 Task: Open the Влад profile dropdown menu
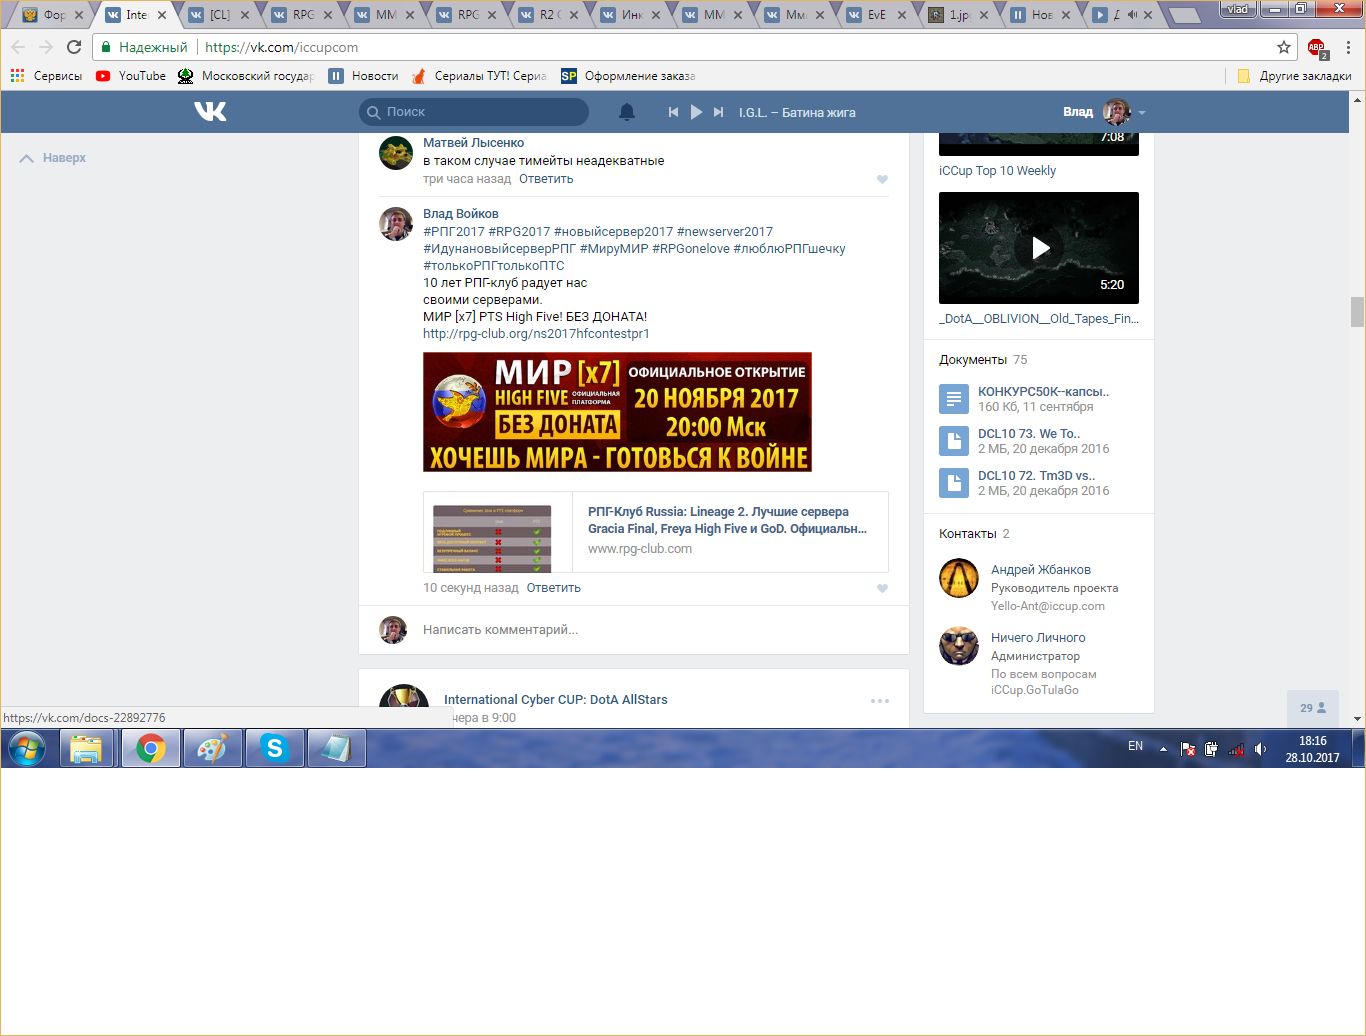(1104, 112)
